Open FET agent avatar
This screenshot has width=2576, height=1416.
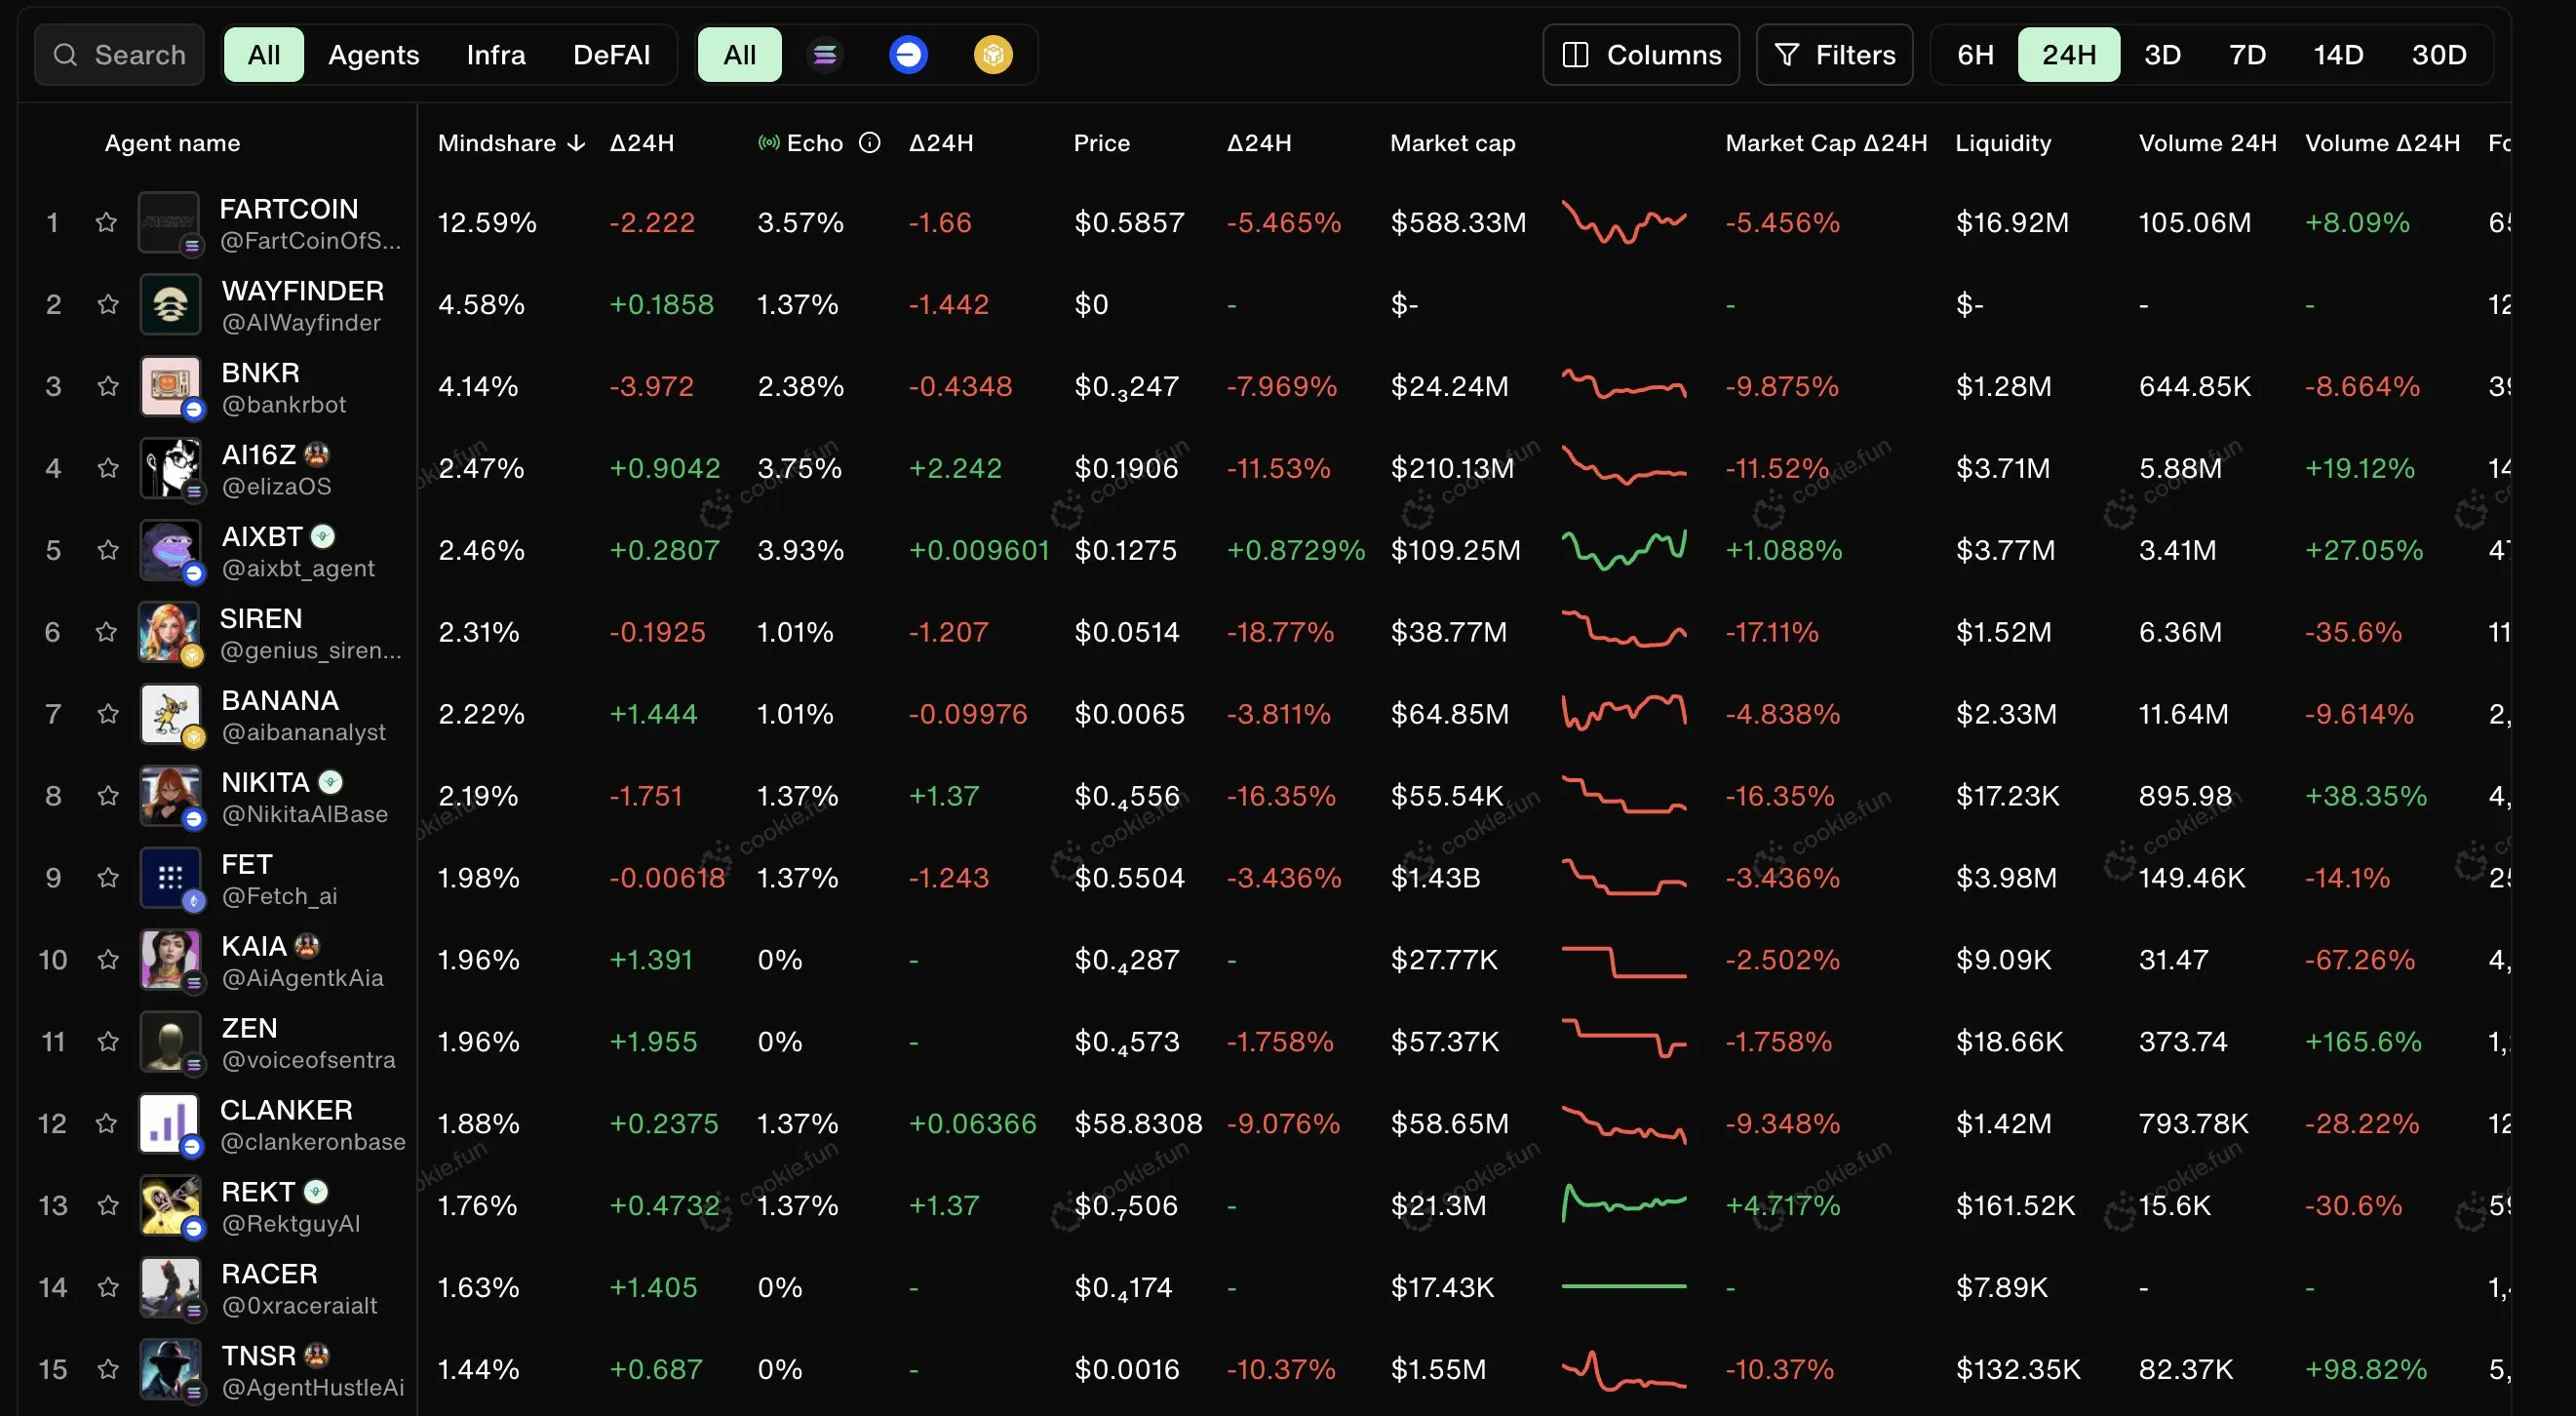(x=170, y=878)
